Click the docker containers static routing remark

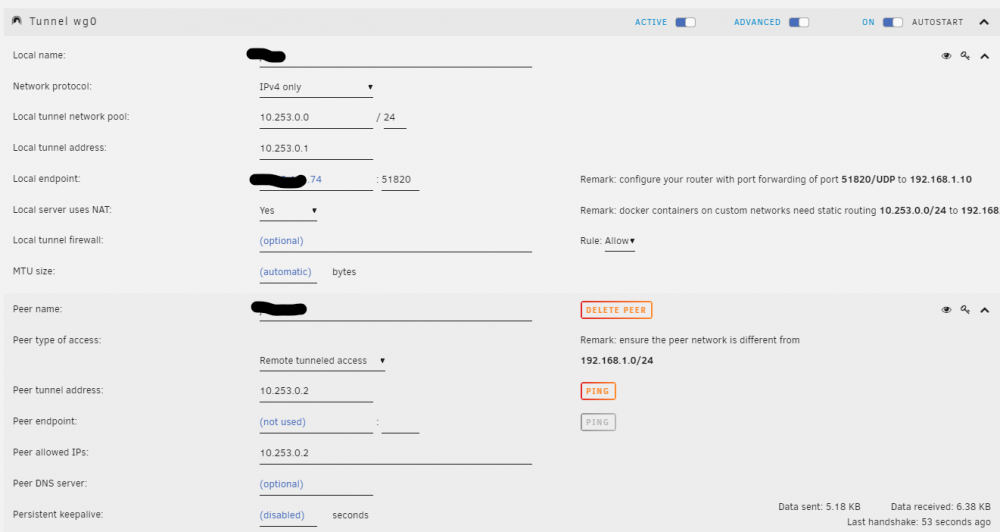click(x=790, y=211)
